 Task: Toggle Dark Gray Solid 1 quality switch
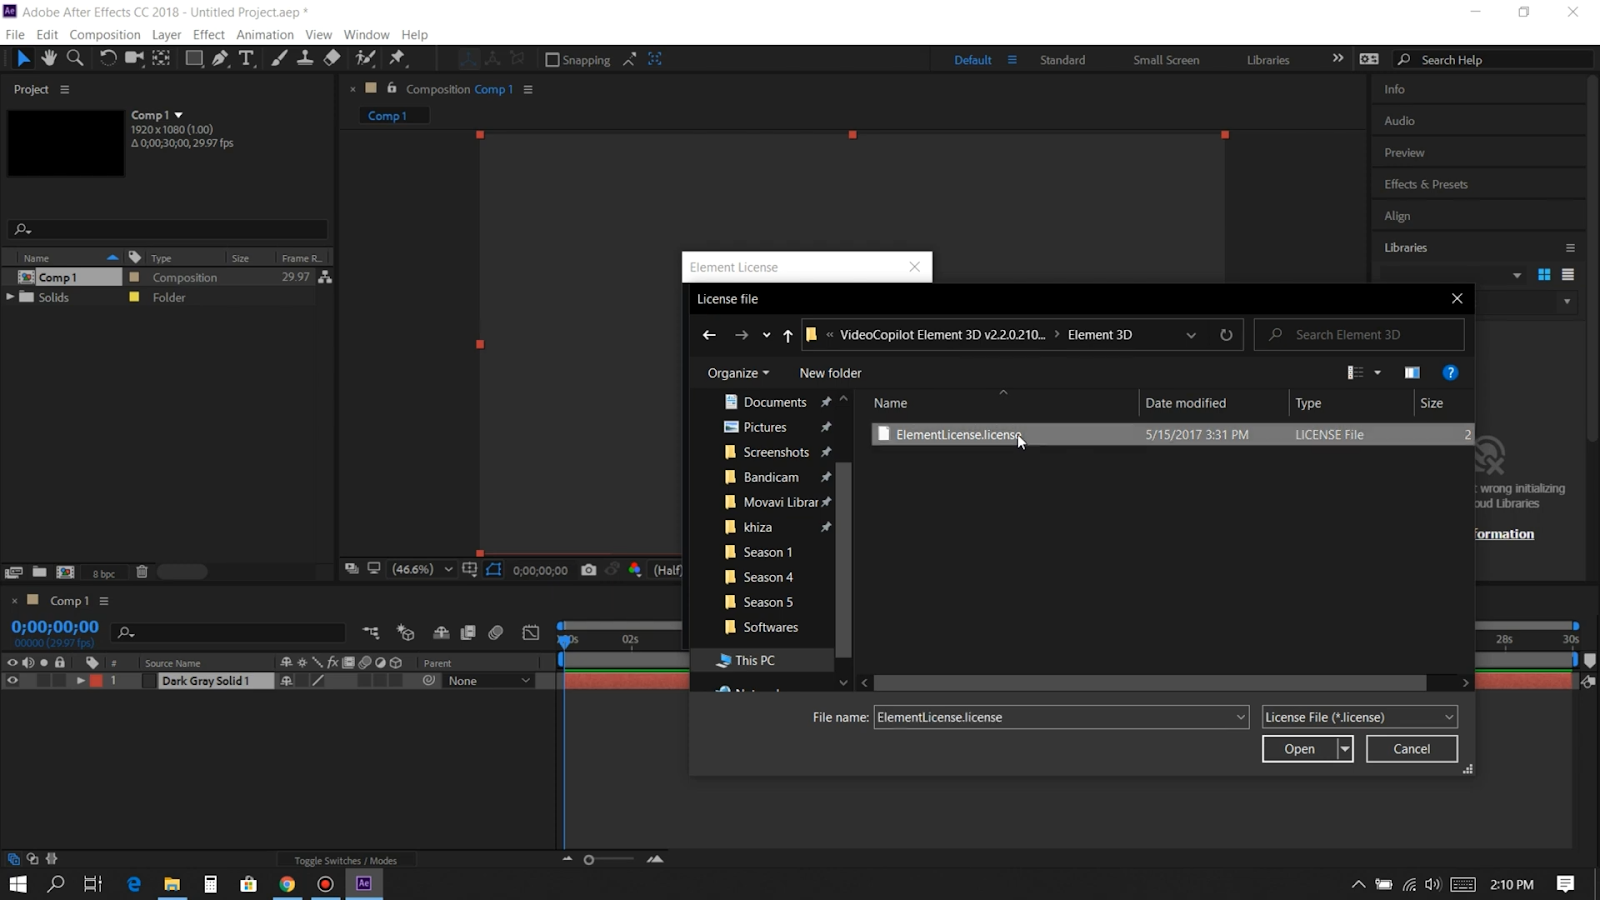[318, 681]
